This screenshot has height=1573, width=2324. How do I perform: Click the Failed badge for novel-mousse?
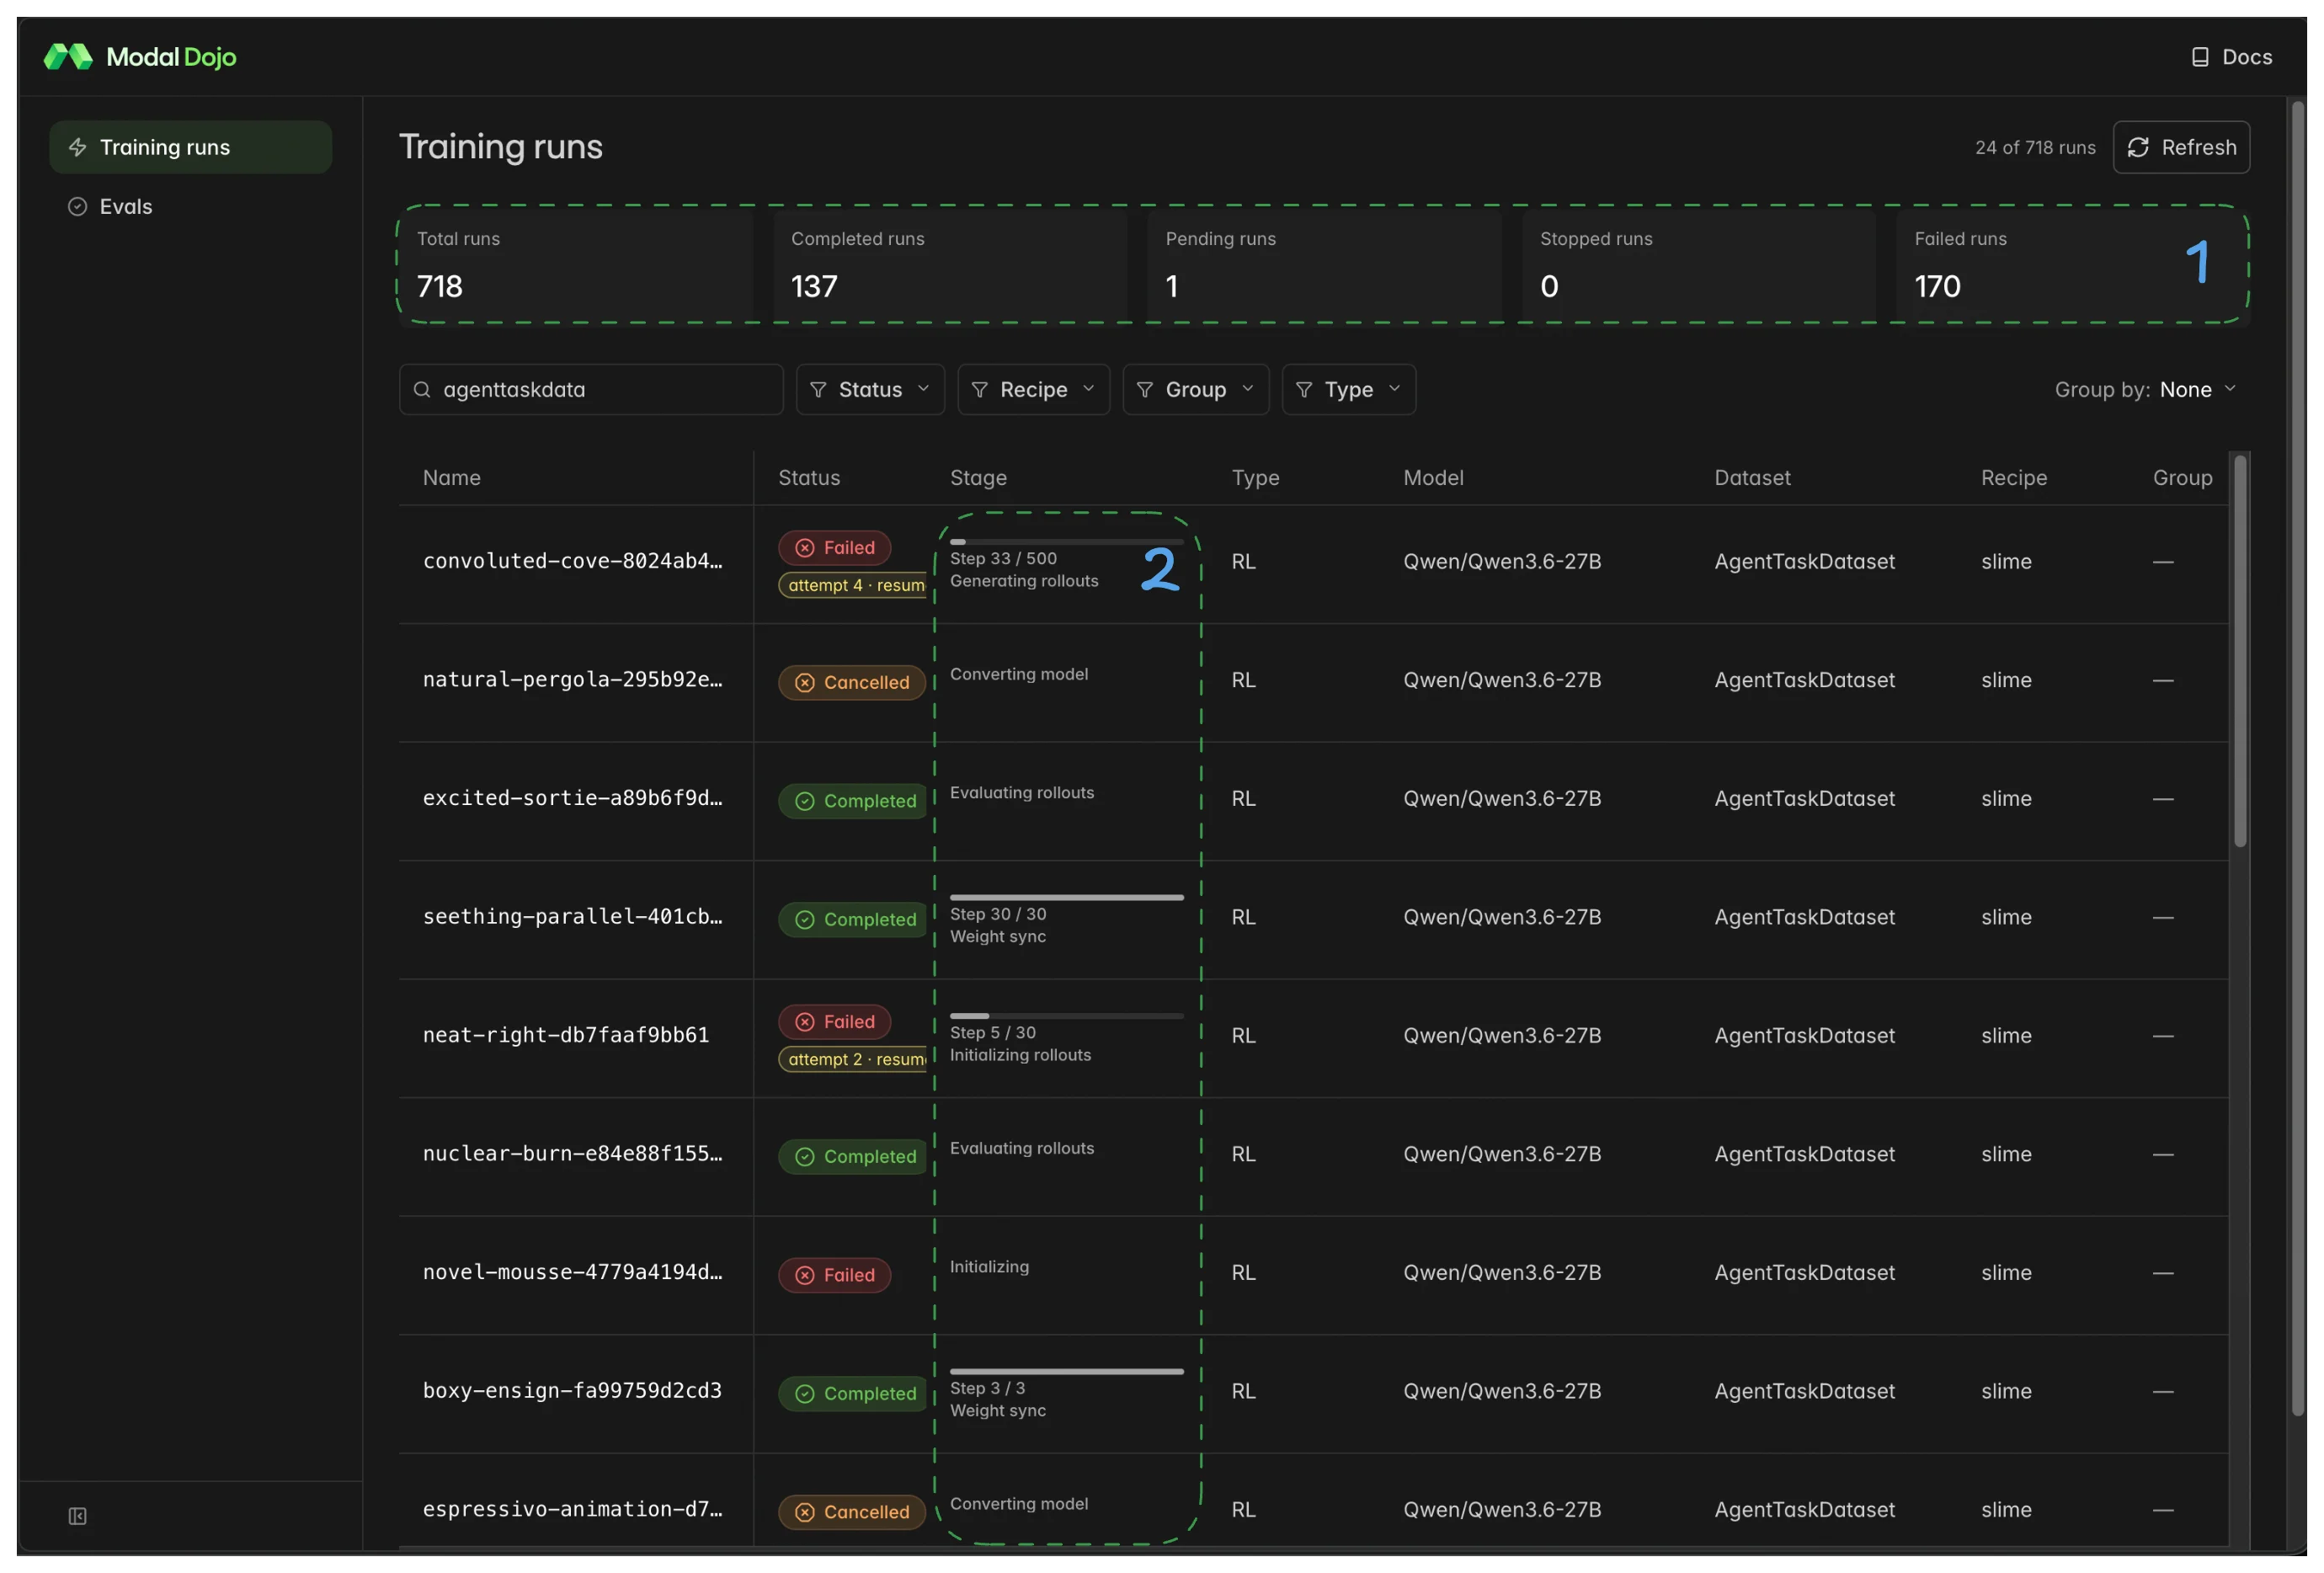(834, 1275)
